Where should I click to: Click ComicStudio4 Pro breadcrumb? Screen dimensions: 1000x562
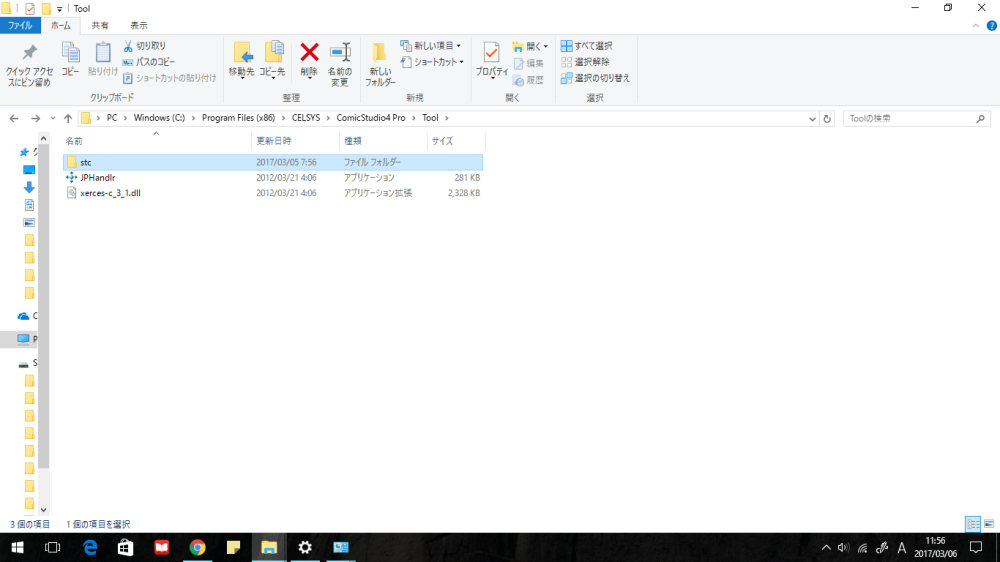[x=371, y=118]
